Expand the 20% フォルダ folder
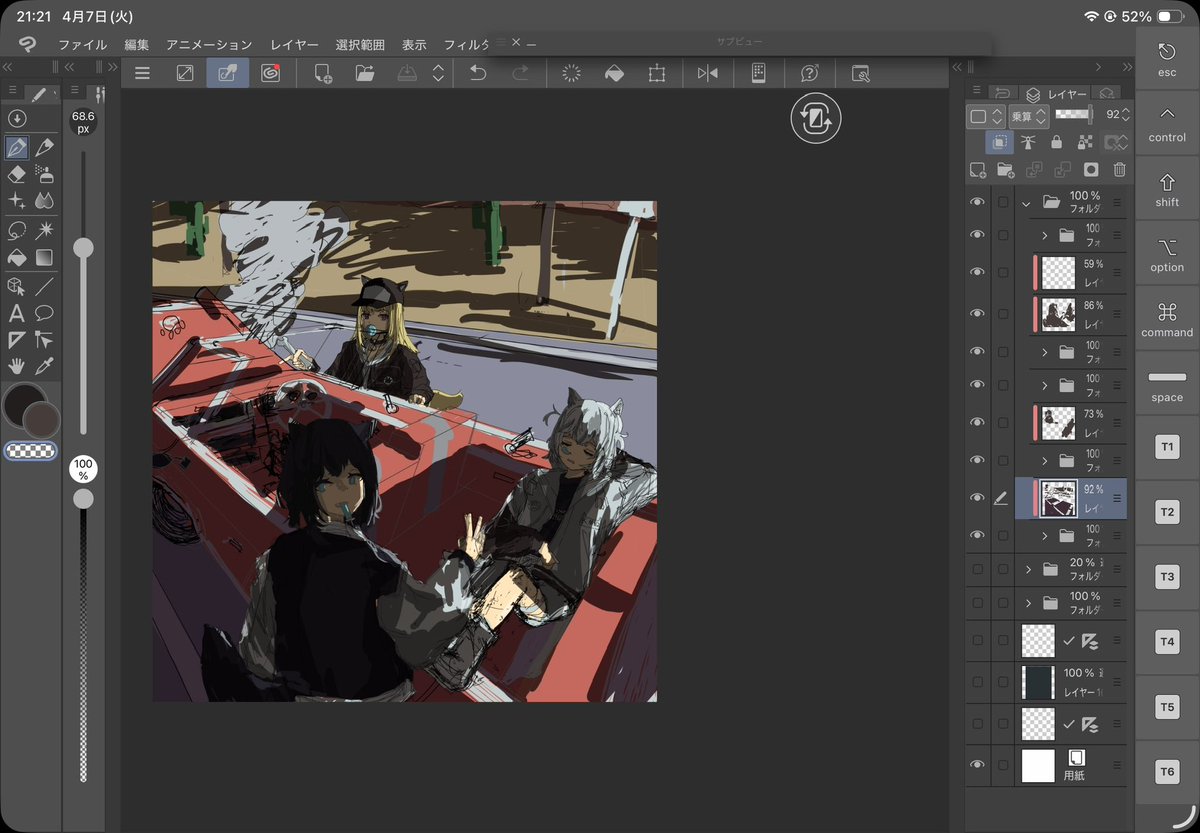The height and width of the screenshot is (833, 1200). coord(1028,570)
